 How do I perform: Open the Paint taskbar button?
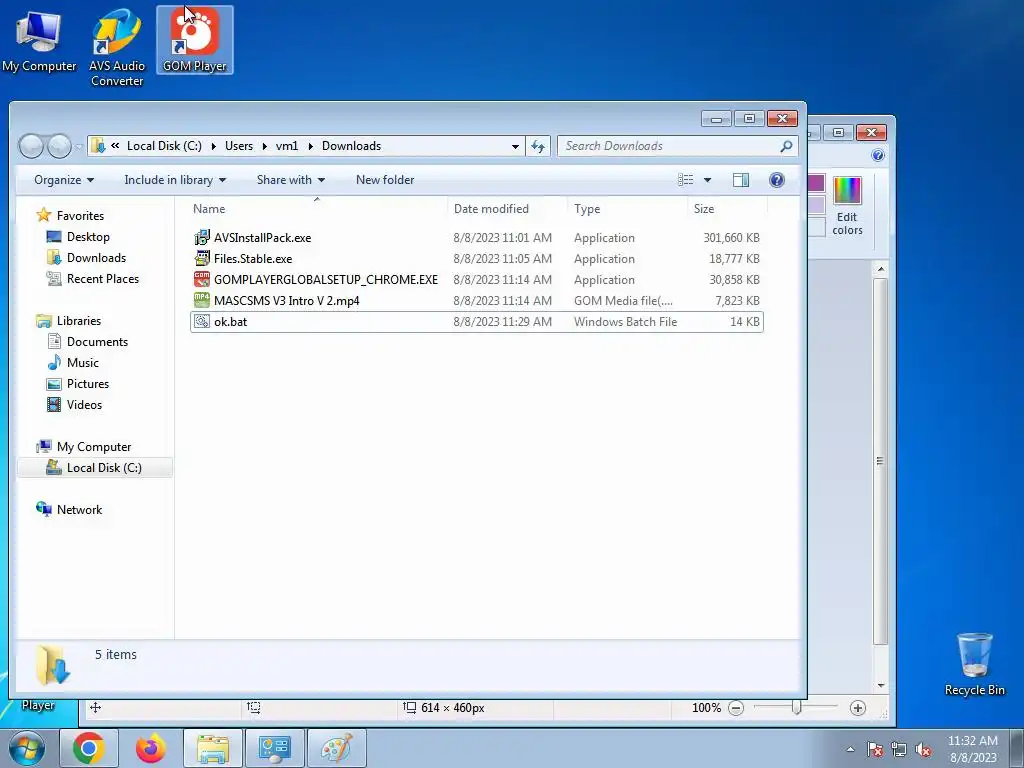click(337, 748)
